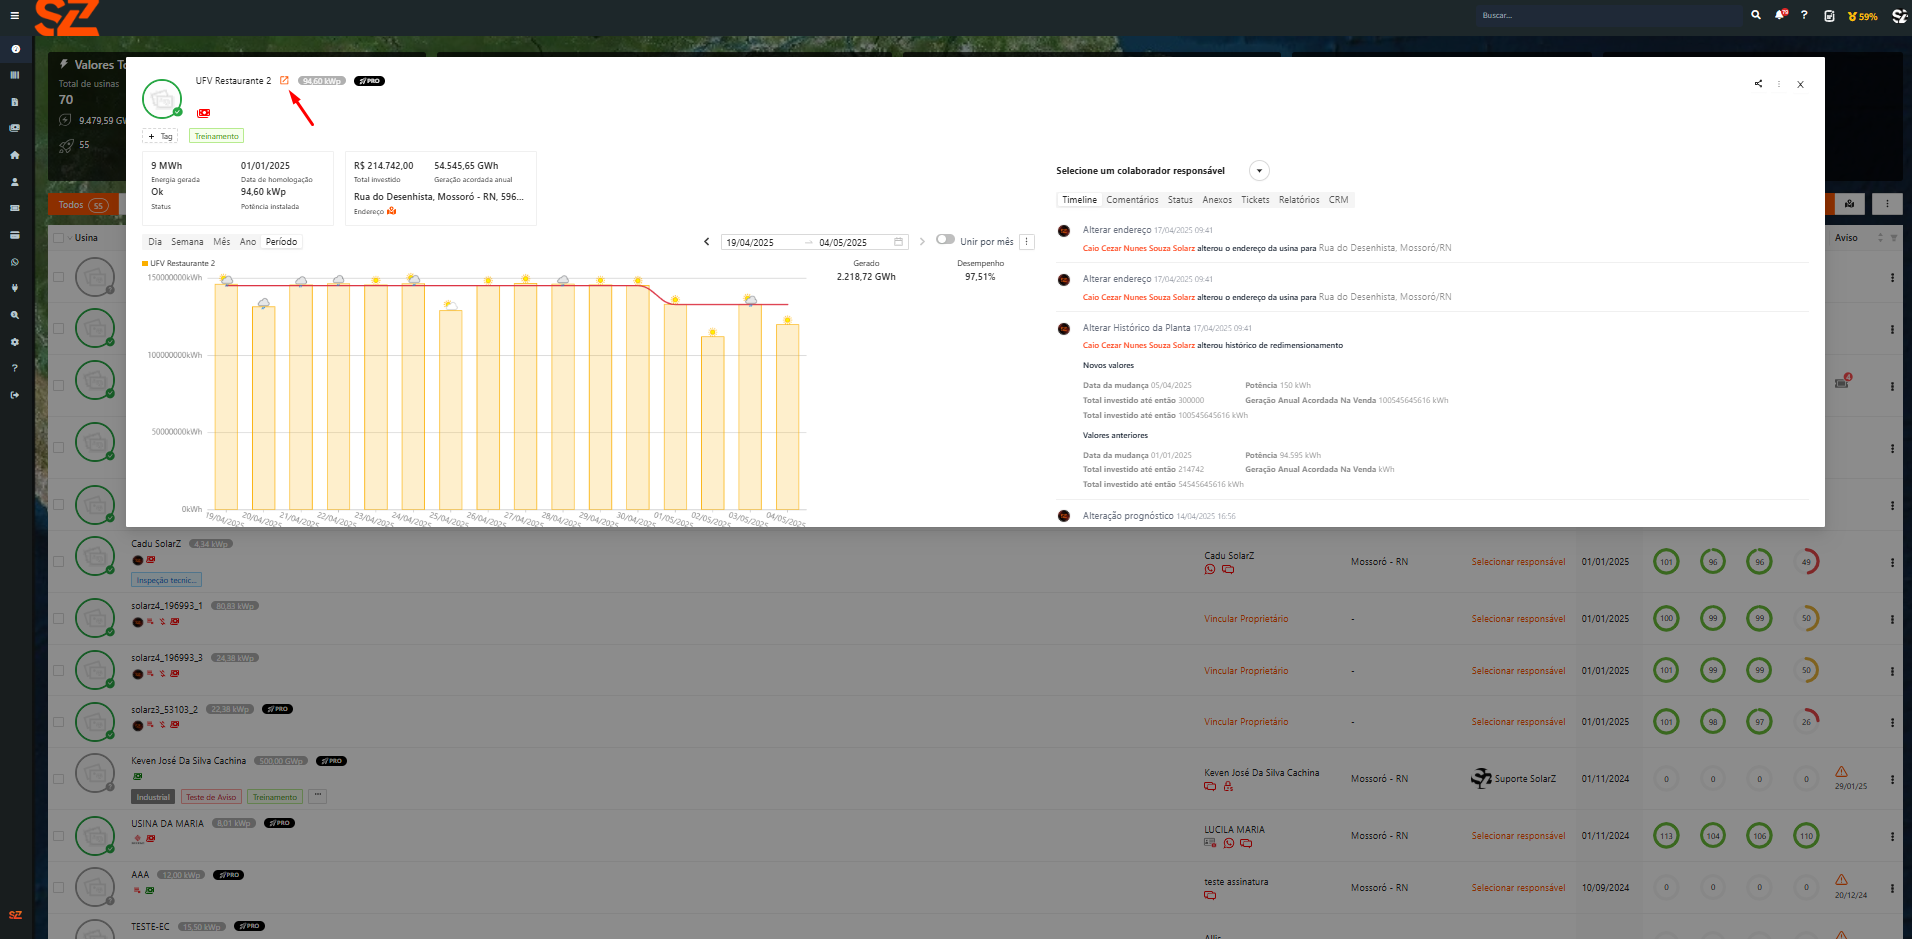
Task: Click the red money icon under the plant name
Action: [x=204, y=113]
